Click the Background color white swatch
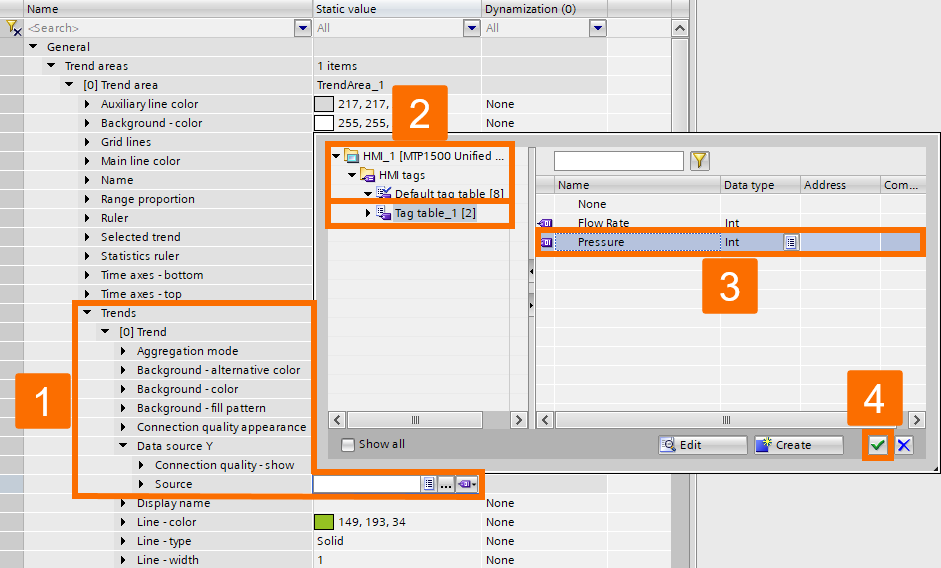Viewport: 941px width, 568px height. click(324, 122)
